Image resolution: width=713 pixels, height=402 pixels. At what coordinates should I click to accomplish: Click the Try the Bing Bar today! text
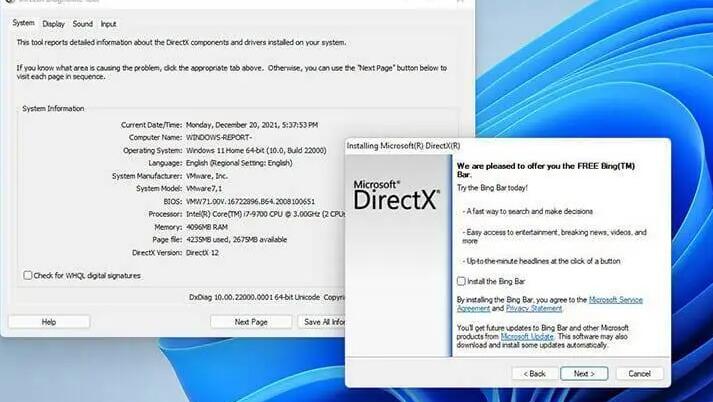click(492, 187)
